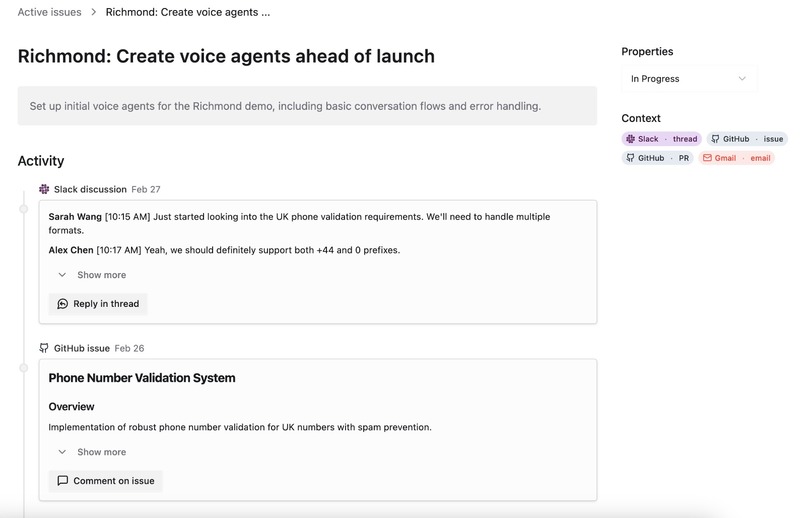This screenshot has height=518, width=806.
Task: Click the issue description box
Action: point(307,106)
